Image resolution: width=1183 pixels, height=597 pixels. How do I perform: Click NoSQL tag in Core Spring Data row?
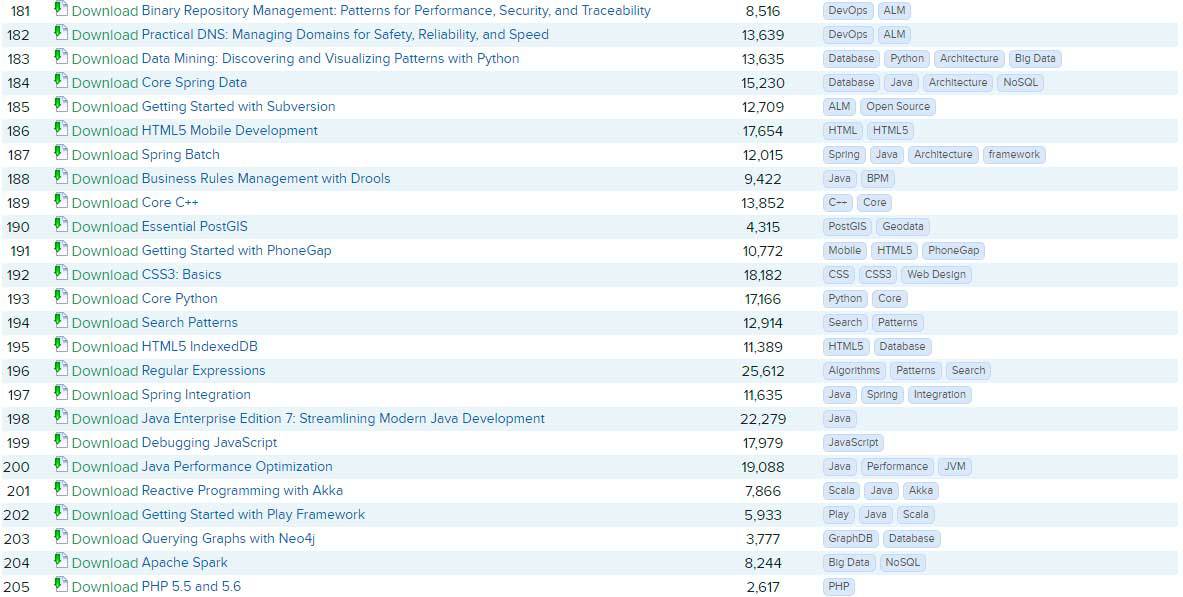(x=1020, y=83)
